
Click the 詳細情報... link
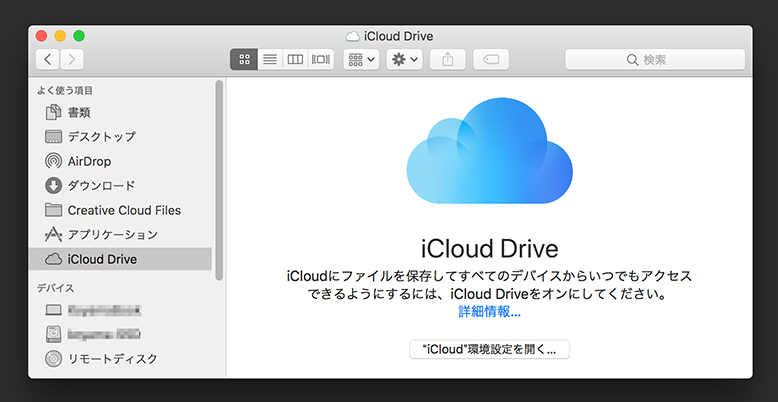coord(489,312)
